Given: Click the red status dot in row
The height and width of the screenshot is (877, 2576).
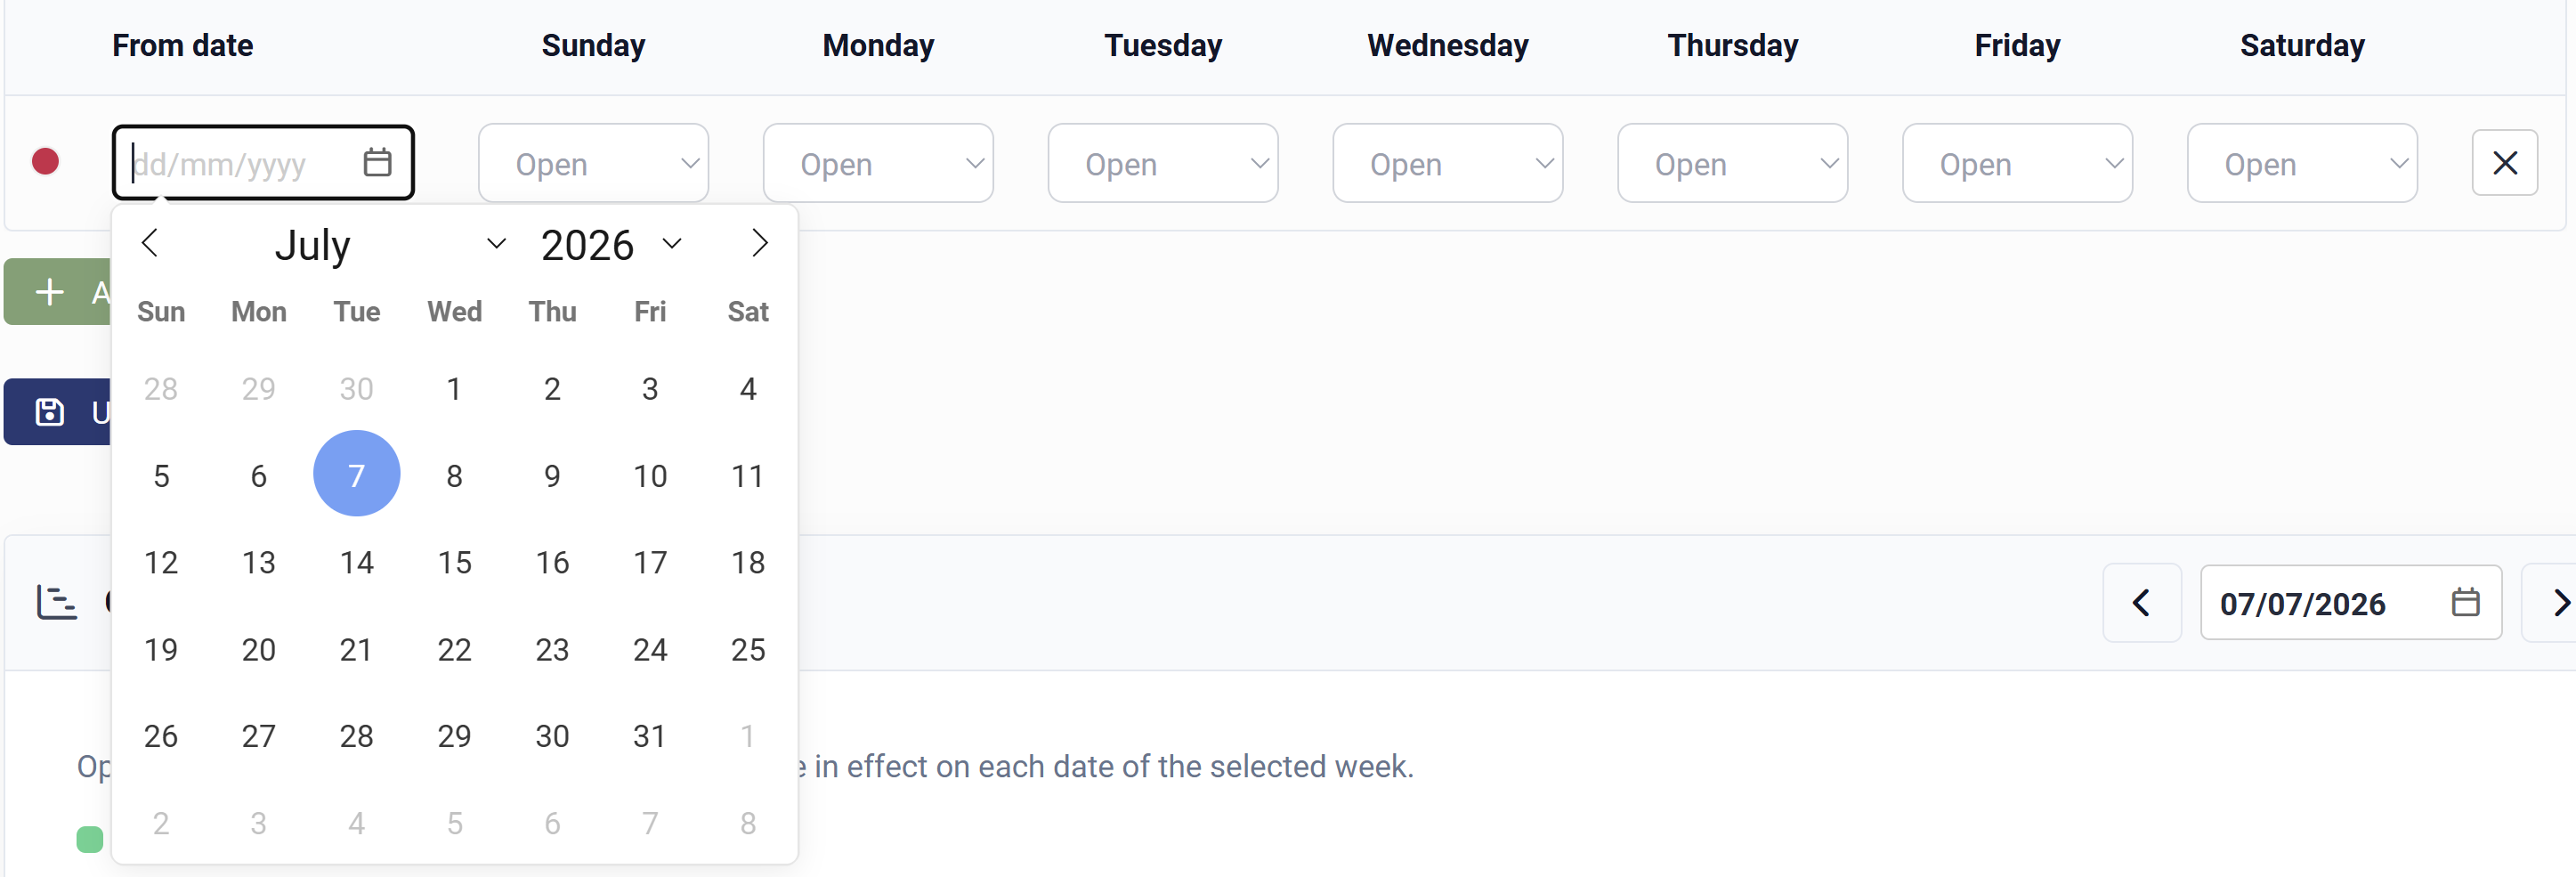Looking at the screenshot, I should [x=45, y=161].
